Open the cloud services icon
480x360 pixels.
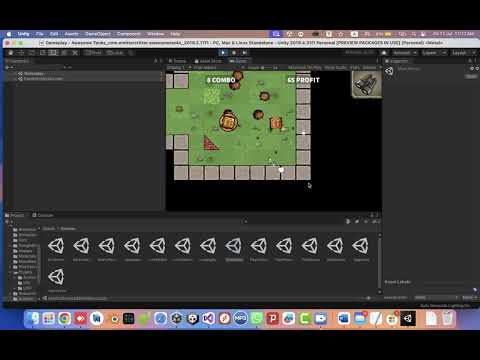(384, 53)
